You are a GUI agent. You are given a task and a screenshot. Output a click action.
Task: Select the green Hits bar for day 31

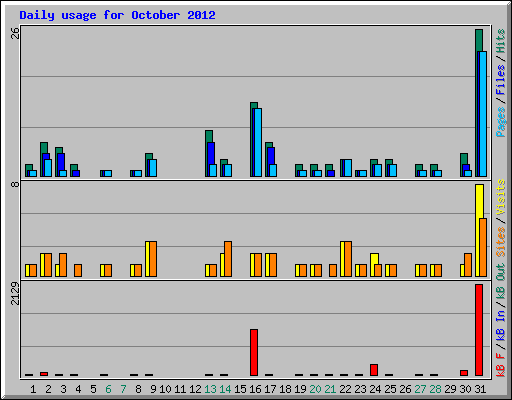point(479,40)
